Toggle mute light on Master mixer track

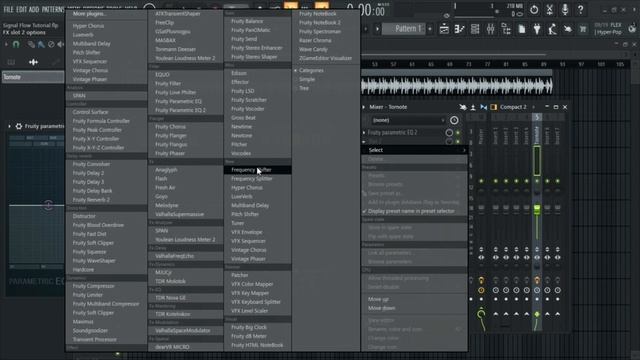481,181
